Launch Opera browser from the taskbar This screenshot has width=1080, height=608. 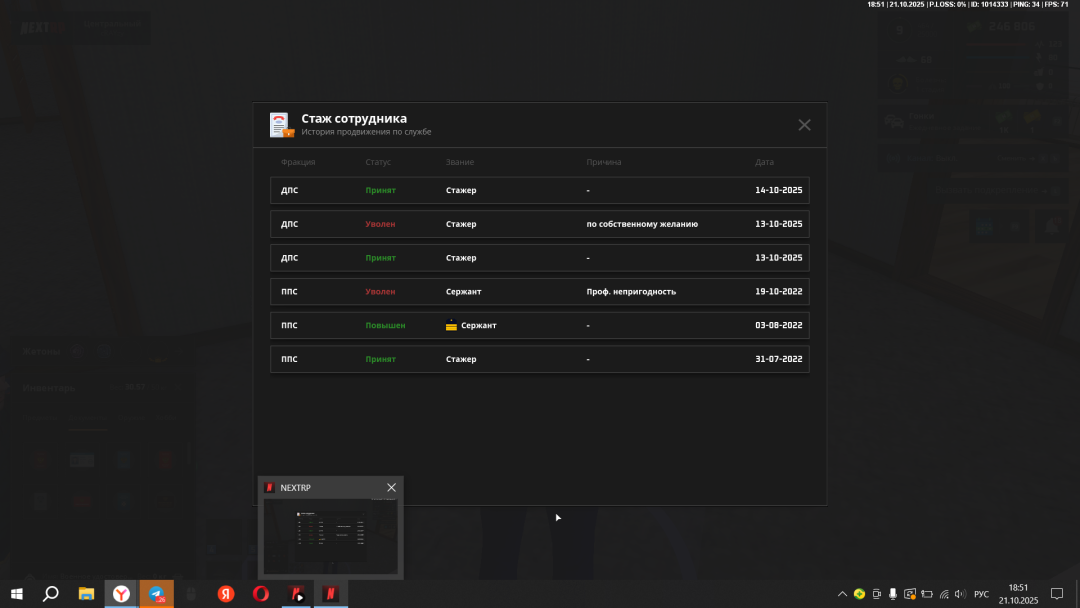261,594
